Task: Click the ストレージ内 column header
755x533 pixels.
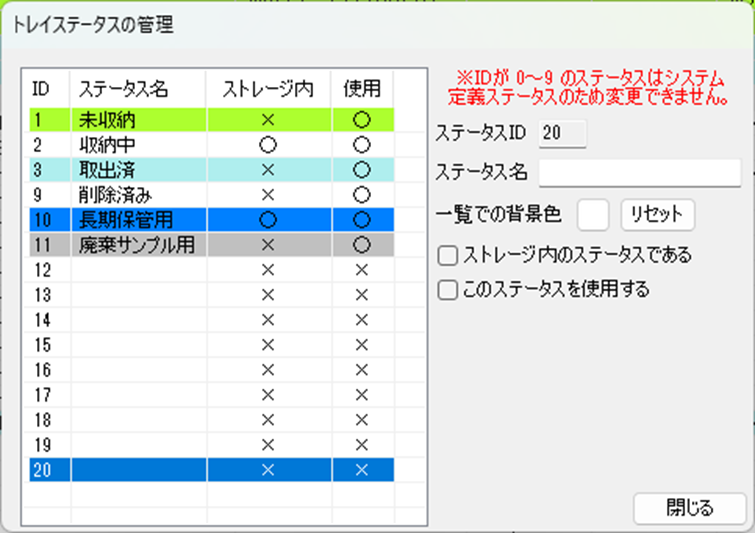Action: click(x=267, y=88)
